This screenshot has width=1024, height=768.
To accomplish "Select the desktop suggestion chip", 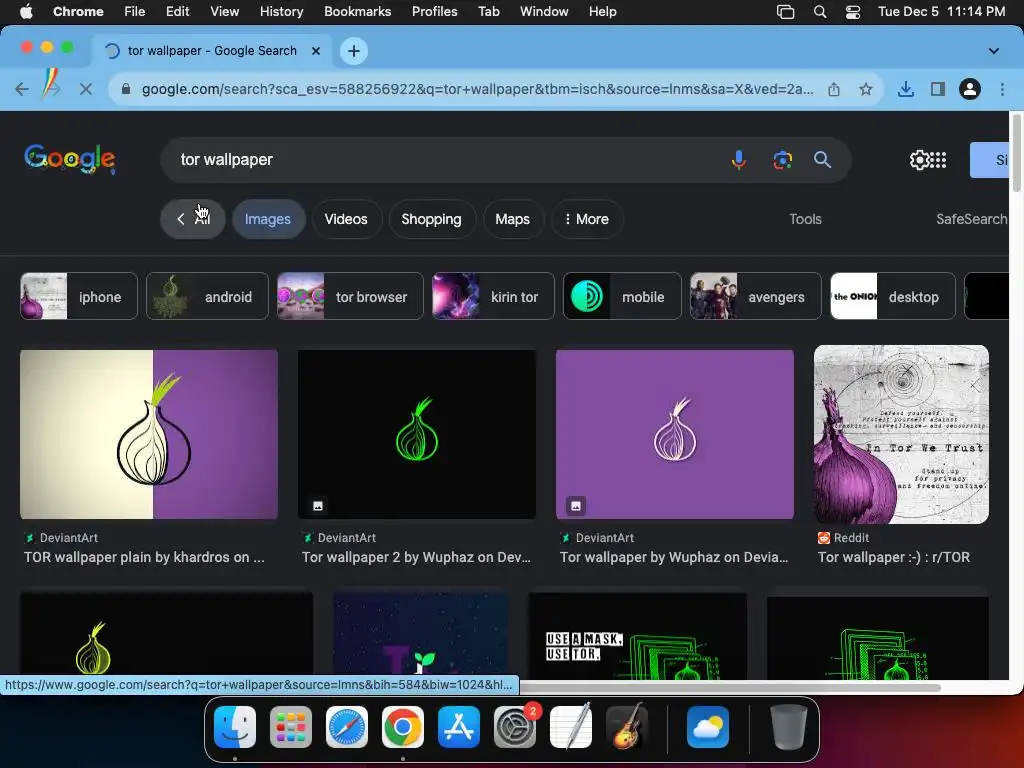I will pyautogui.click(x=893, y=296).
